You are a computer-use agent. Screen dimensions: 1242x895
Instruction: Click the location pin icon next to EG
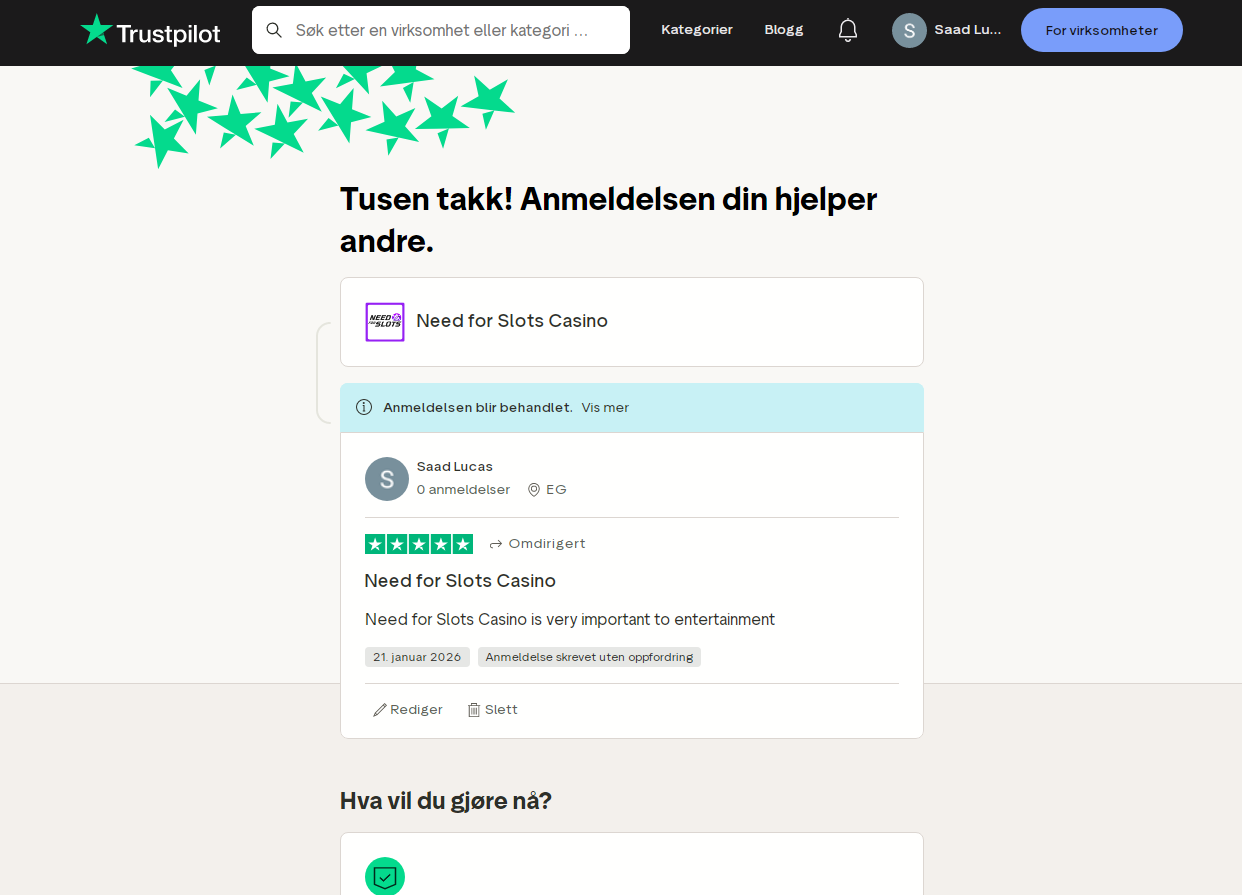pyautogui.click(x=534, y=490)
